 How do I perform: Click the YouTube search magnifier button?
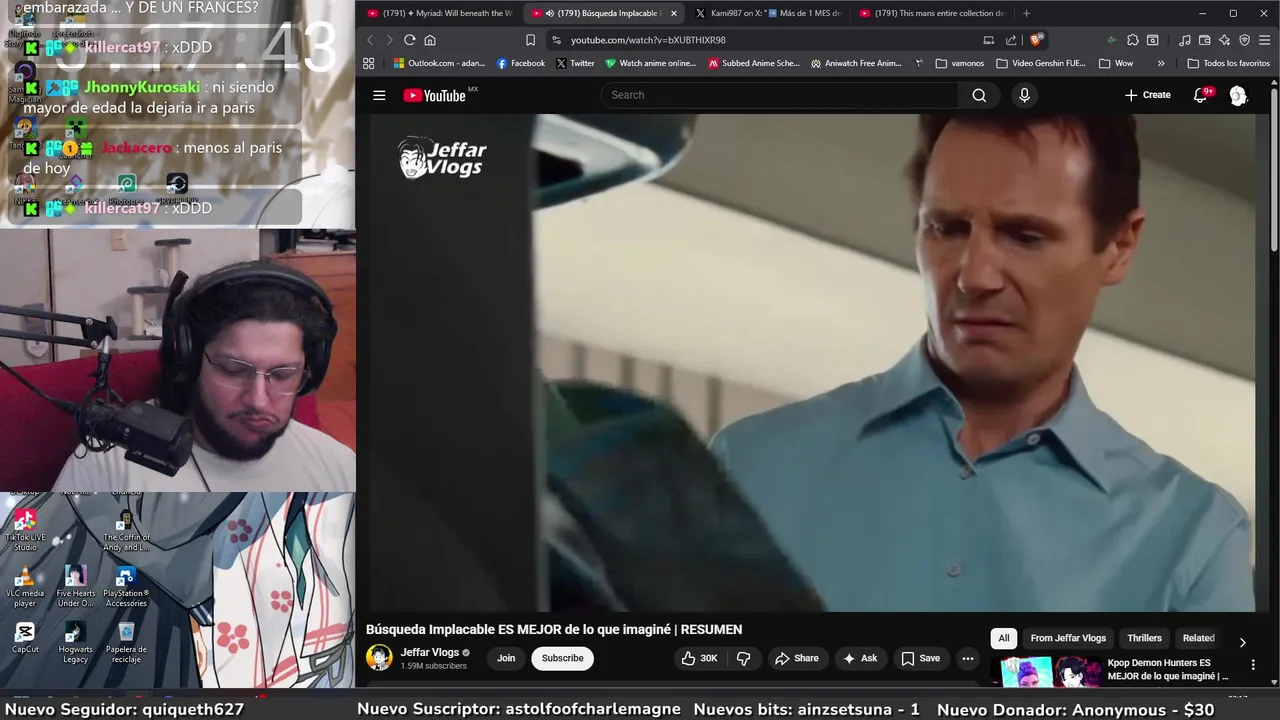(979, 95)
